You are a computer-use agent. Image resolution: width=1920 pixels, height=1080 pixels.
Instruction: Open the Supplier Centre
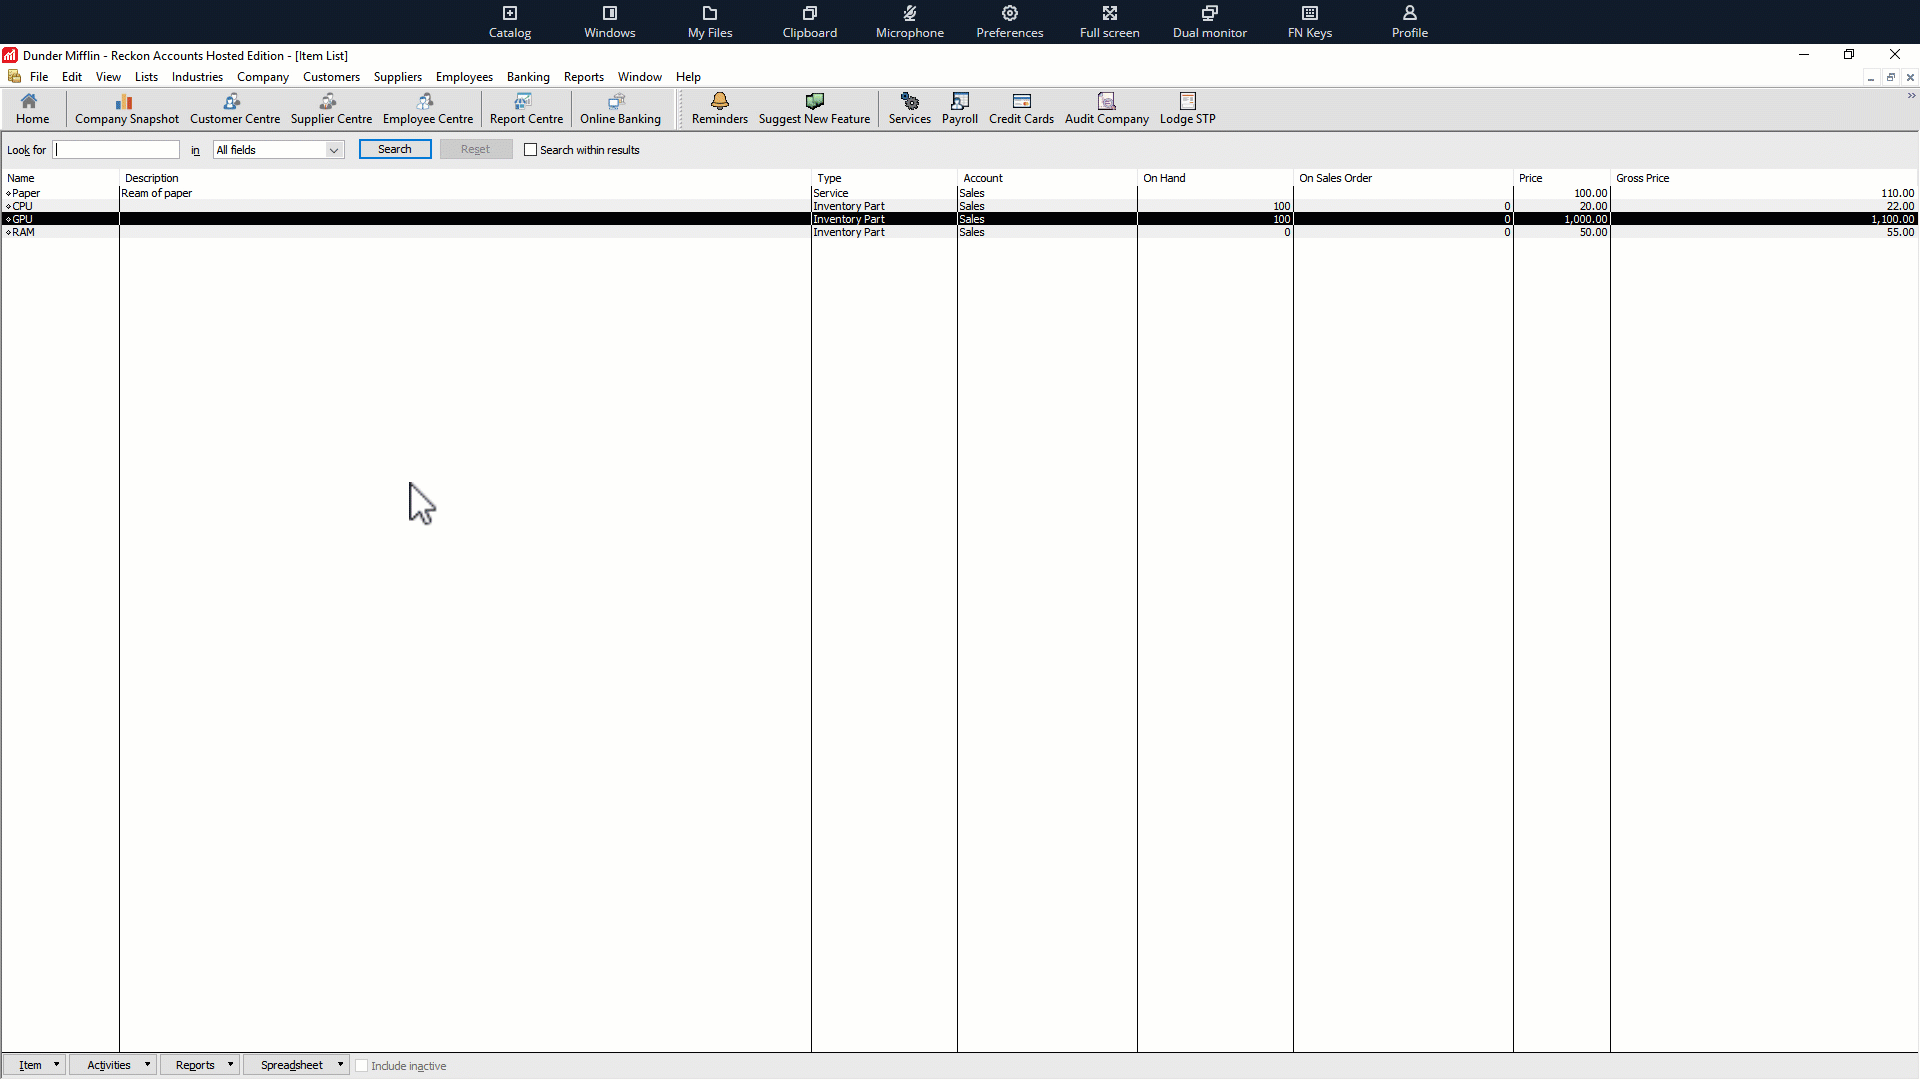point(331,109)
